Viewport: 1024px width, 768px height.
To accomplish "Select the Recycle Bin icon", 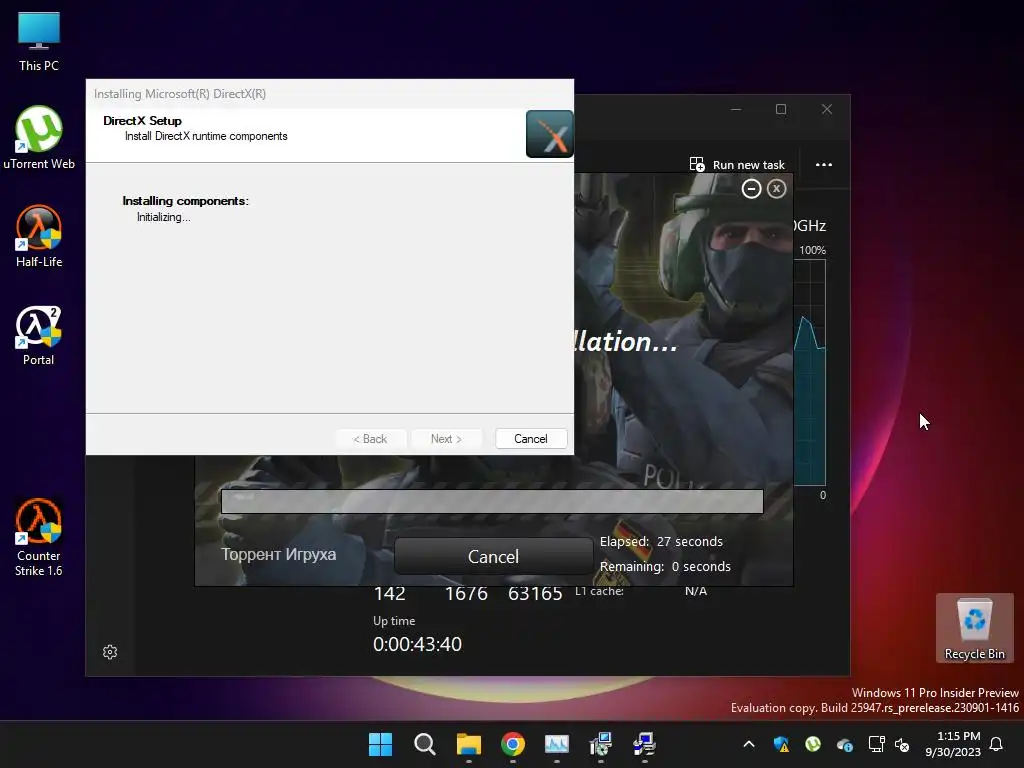I will pyautogui.click(x=974, y=628).
